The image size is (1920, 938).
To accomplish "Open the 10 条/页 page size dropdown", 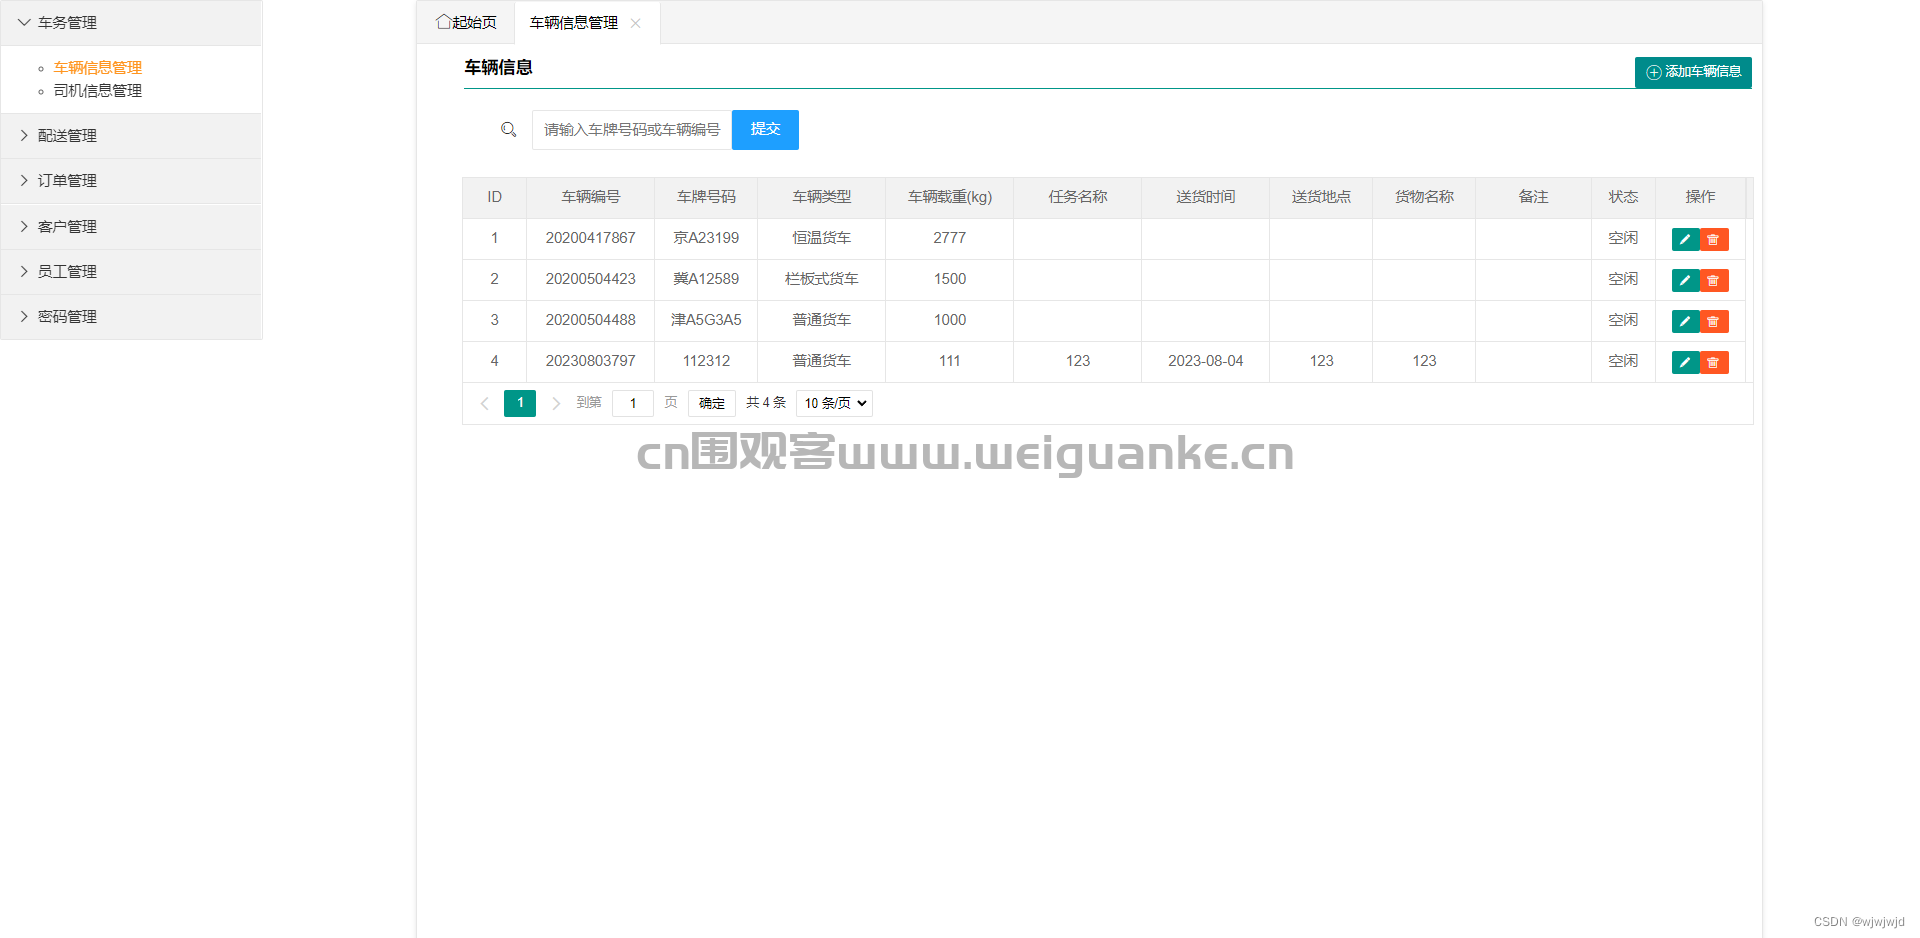I will 834,403.
